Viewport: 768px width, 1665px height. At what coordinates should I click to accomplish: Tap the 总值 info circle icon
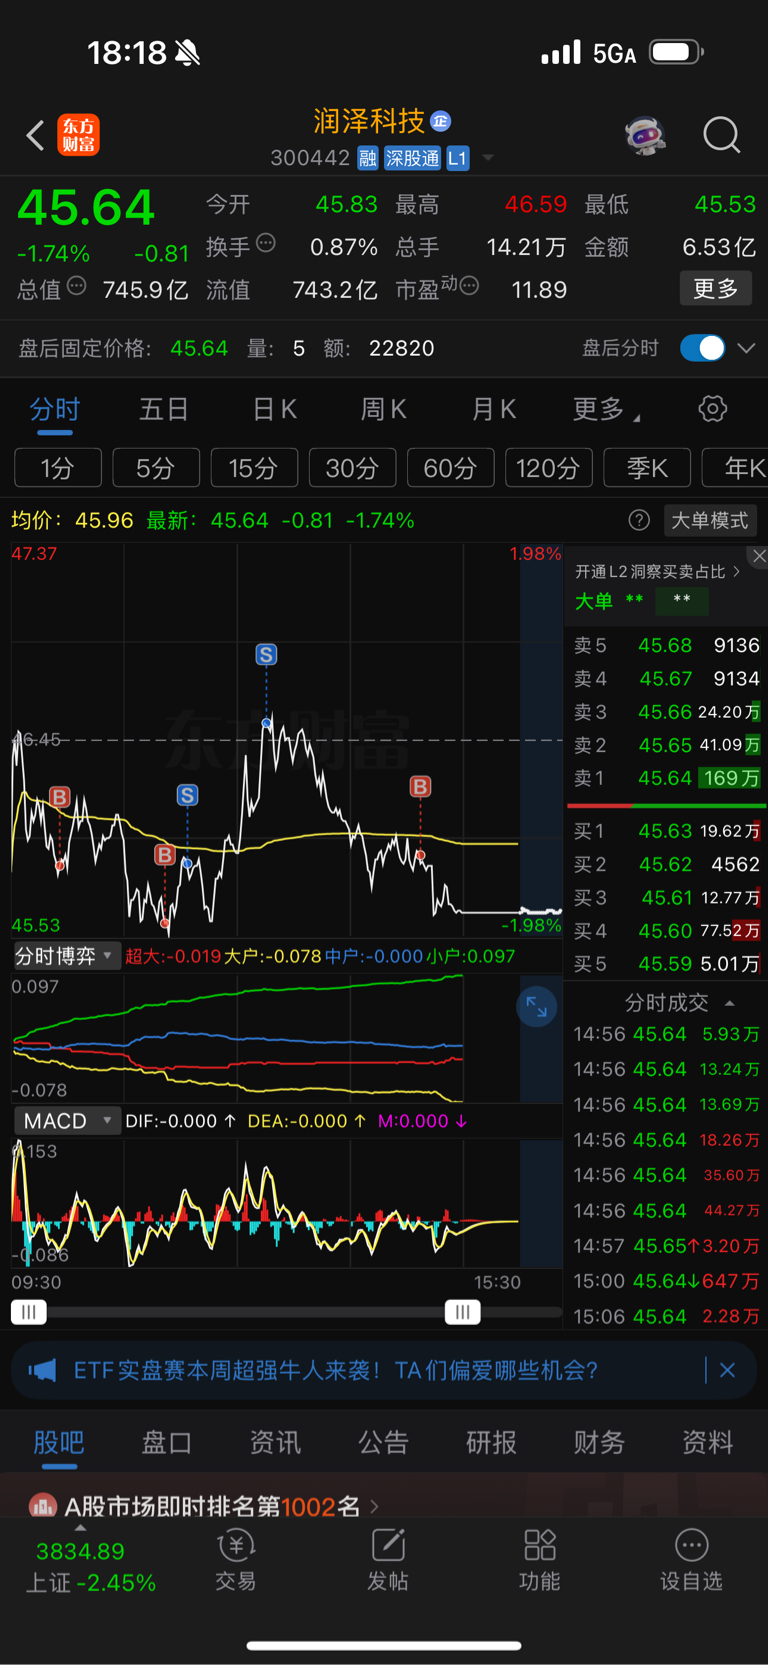(76, 286)
